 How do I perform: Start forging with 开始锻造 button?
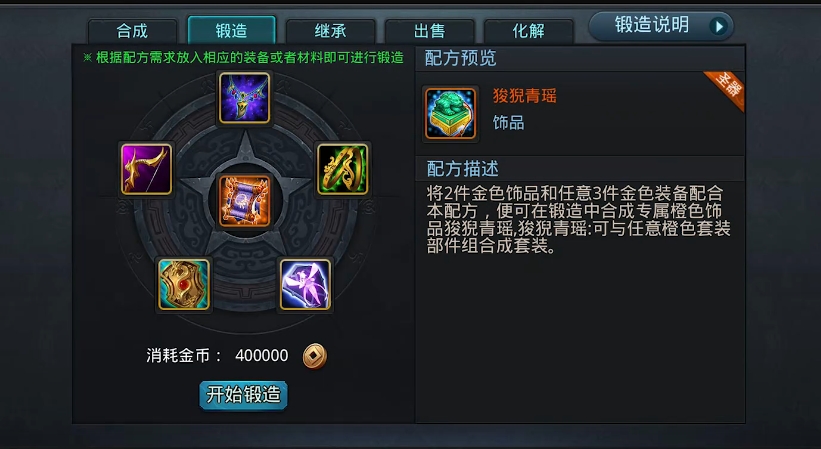tap(243, 395)
